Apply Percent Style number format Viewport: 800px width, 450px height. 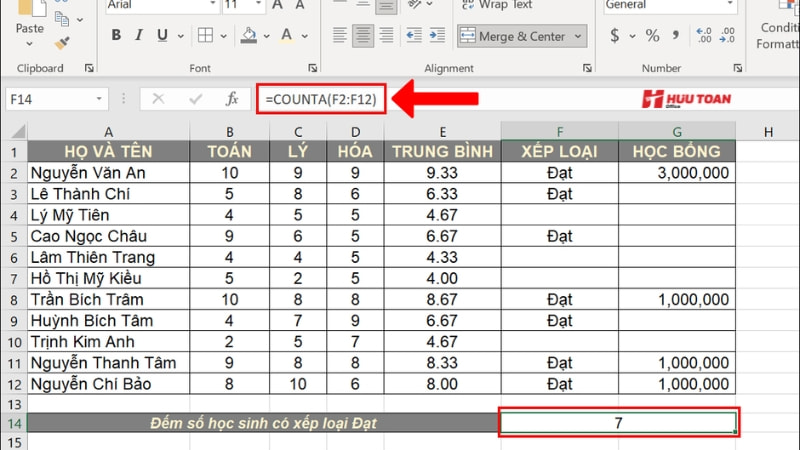pos(652,36)
